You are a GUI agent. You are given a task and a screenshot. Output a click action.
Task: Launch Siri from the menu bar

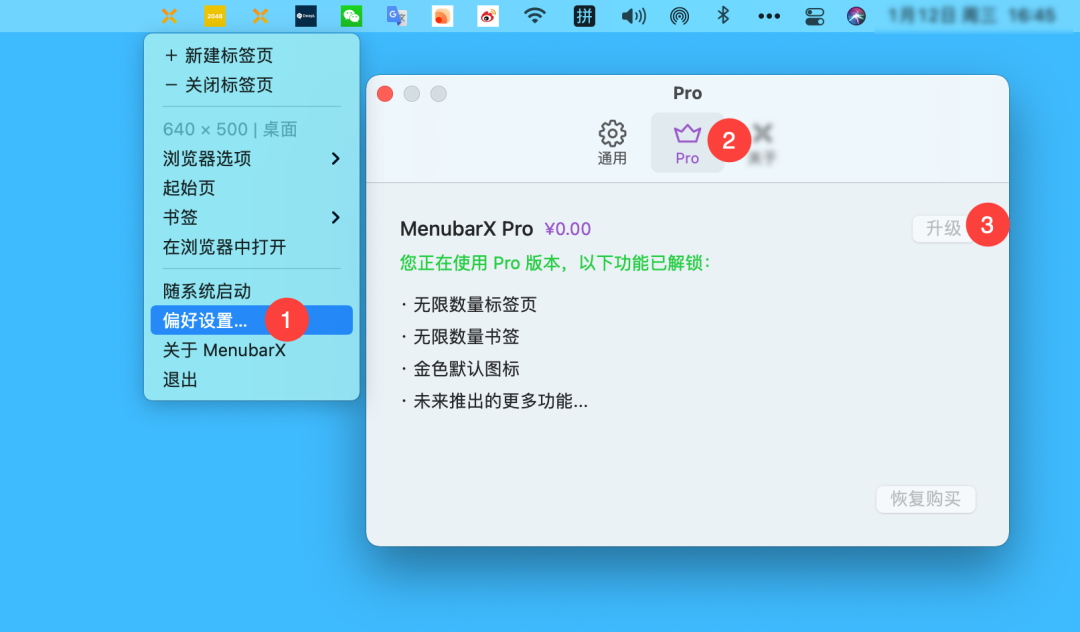(x=856, y=16)
